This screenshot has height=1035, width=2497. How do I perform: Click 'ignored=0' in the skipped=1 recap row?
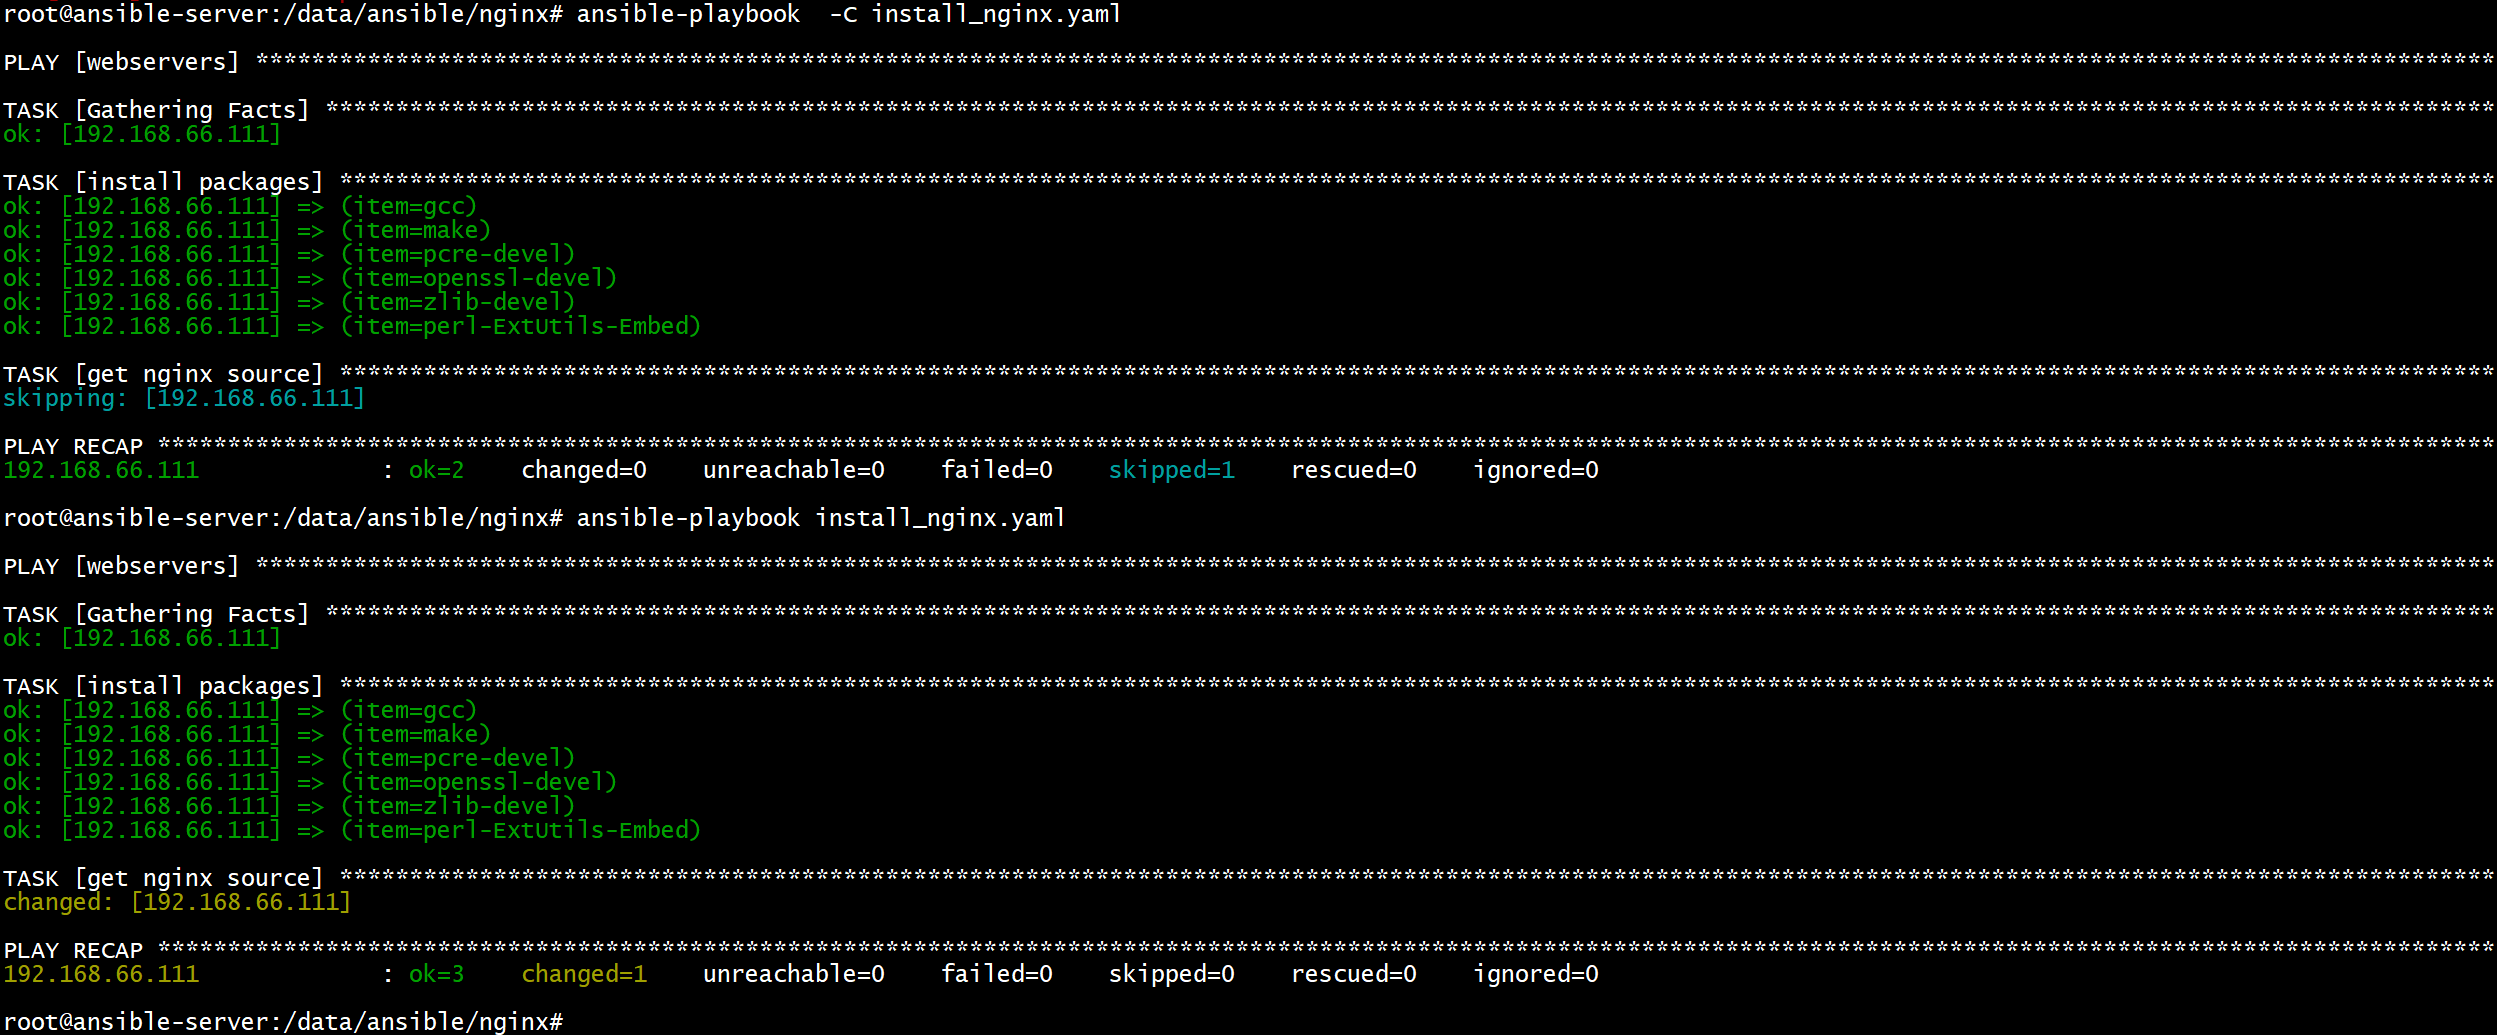point(1536,470)
